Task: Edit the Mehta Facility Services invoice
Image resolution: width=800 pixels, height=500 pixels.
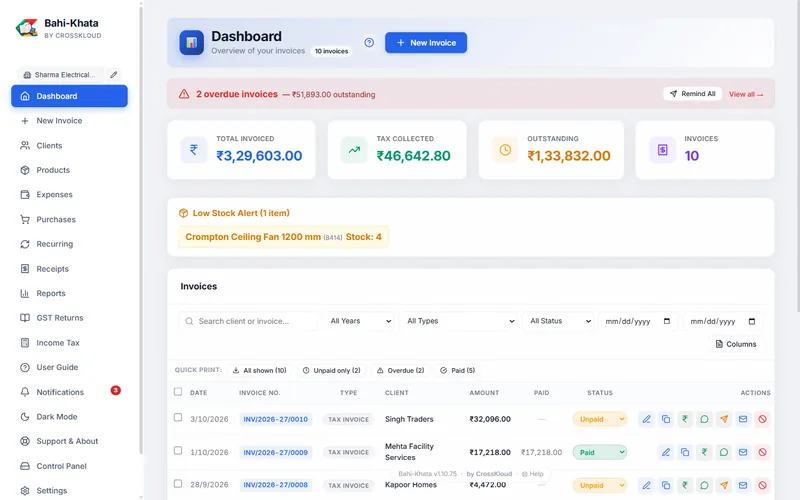Action: tap(666, 452)
